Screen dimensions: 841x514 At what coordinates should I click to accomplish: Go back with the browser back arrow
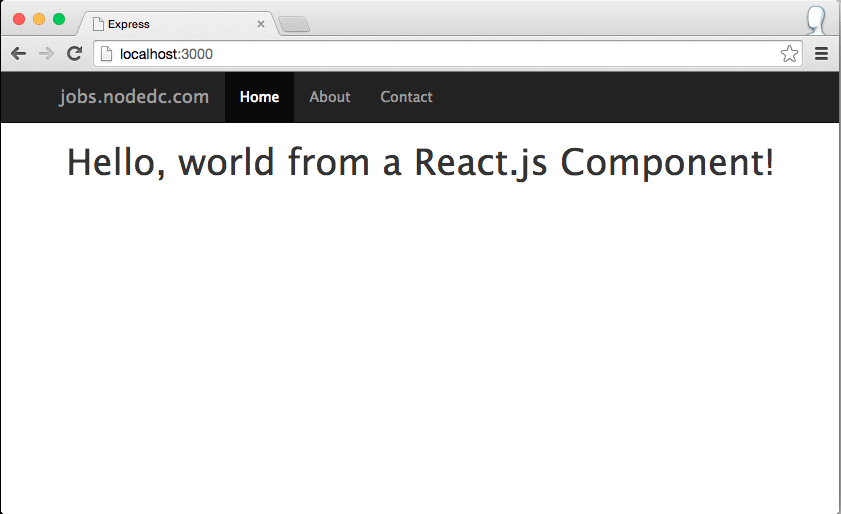pyautogui.click(x=18, y=54)
